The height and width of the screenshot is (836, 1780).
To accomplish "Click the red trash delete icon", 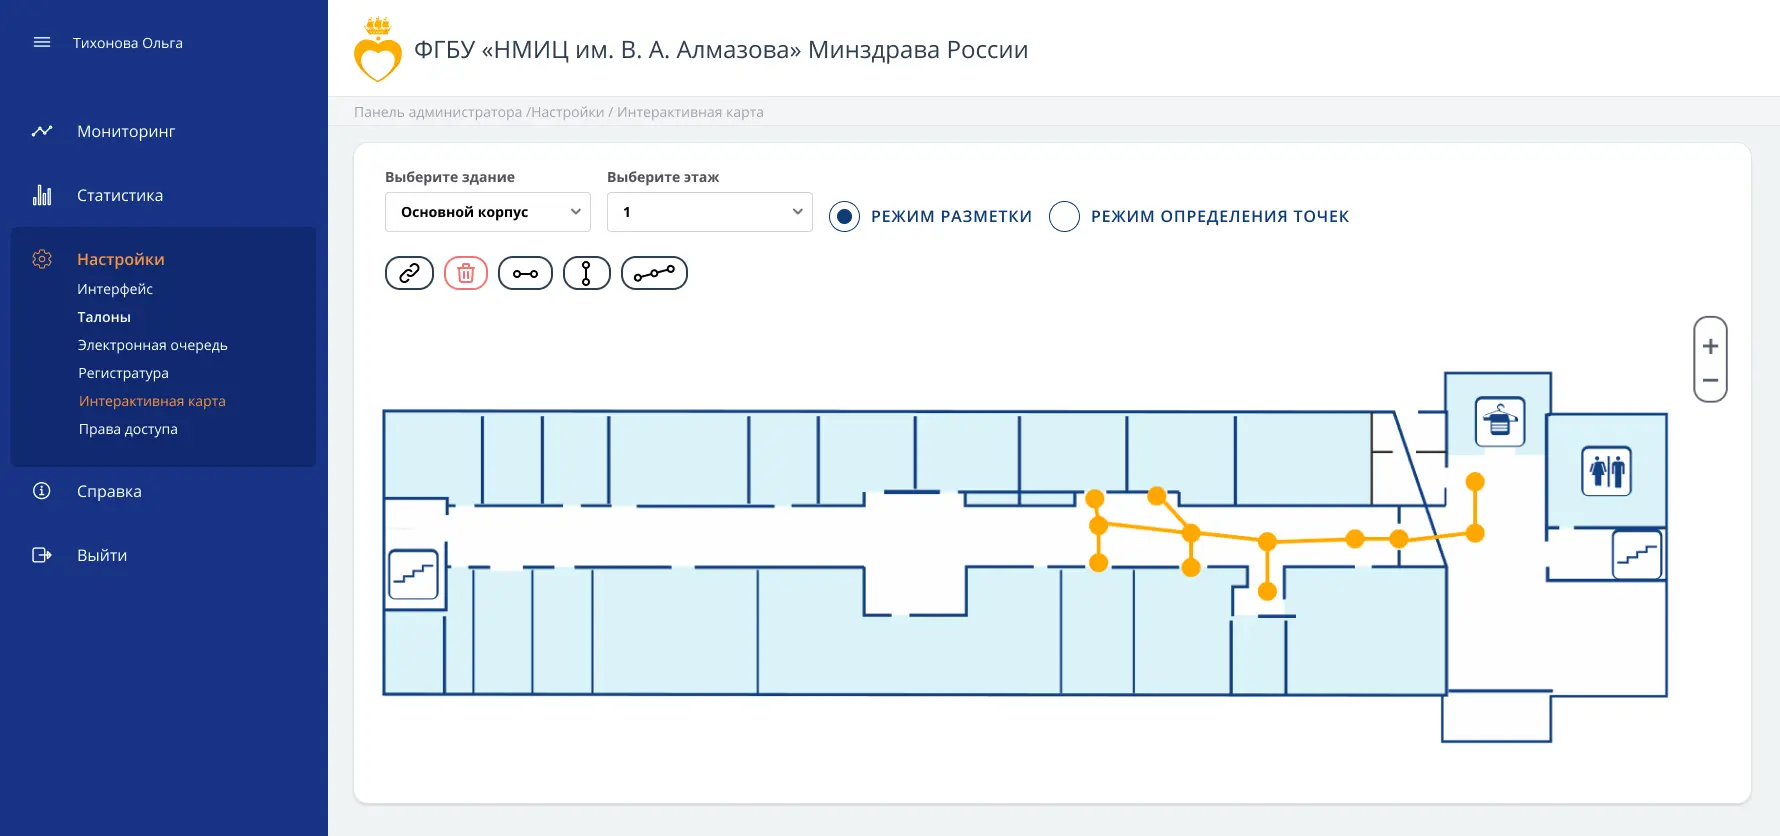I will (466, 273).
